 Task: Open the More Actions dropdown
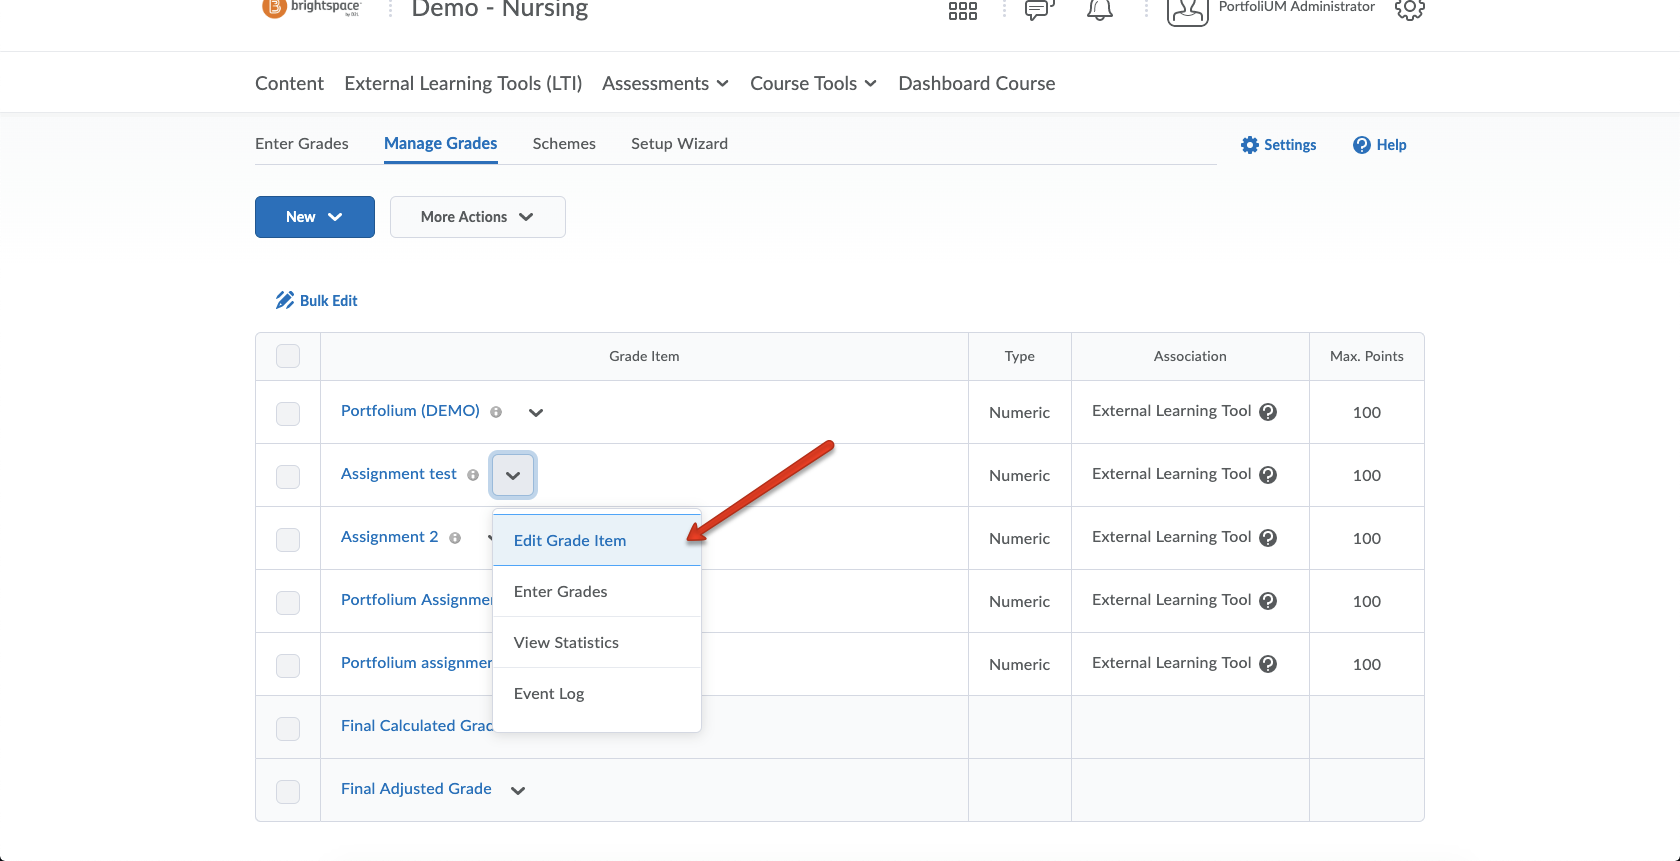click(478, 217)
